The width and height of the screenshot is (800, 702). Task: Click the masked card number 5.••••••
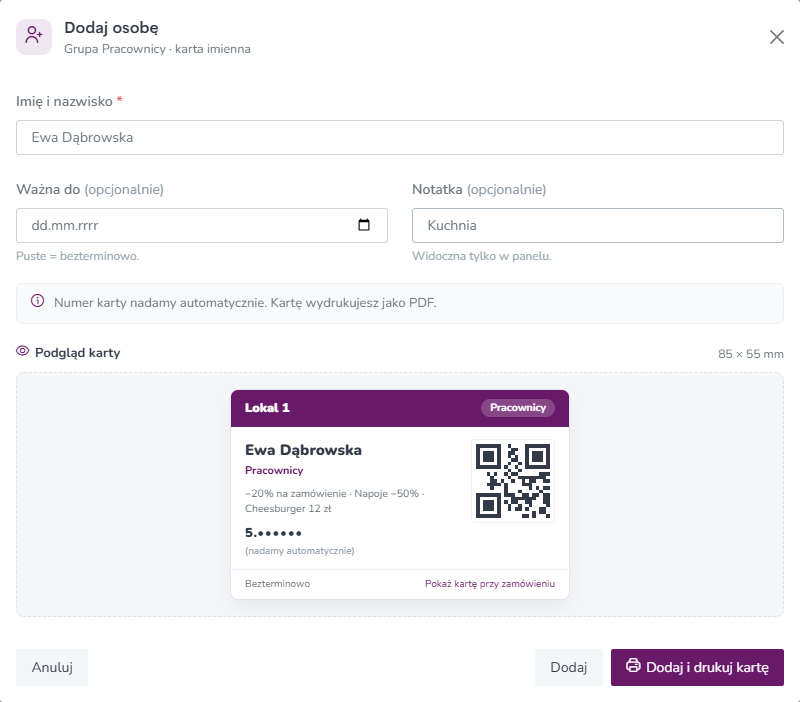coord(273,533)
